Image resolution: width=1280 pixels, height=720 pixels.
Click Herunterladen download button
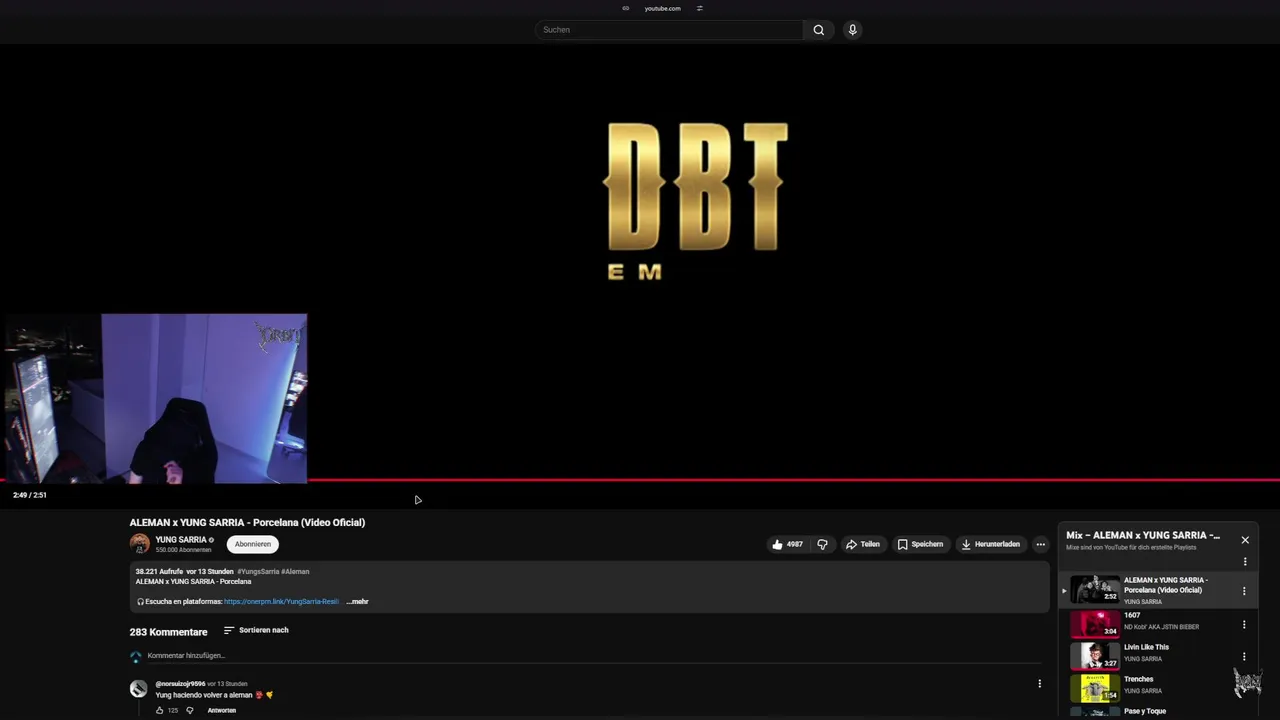click(990, 544)
